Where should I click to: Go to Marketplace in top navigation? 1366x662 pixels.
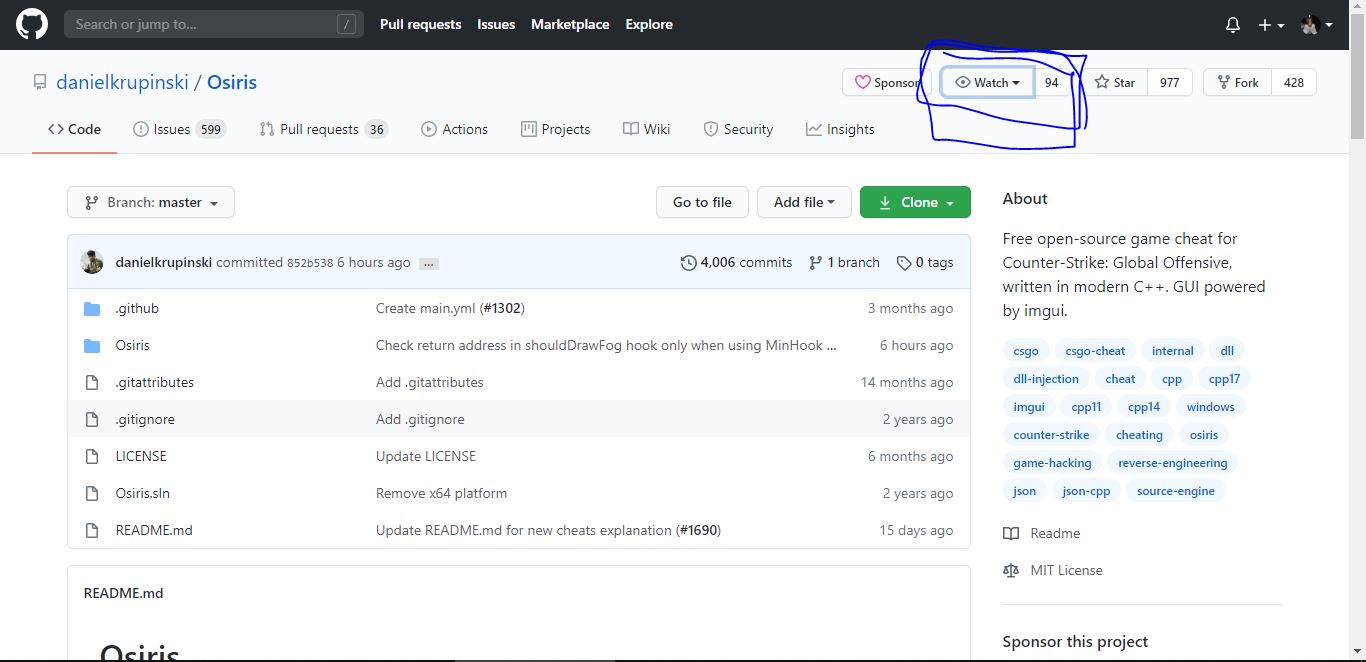click(570, 24)
